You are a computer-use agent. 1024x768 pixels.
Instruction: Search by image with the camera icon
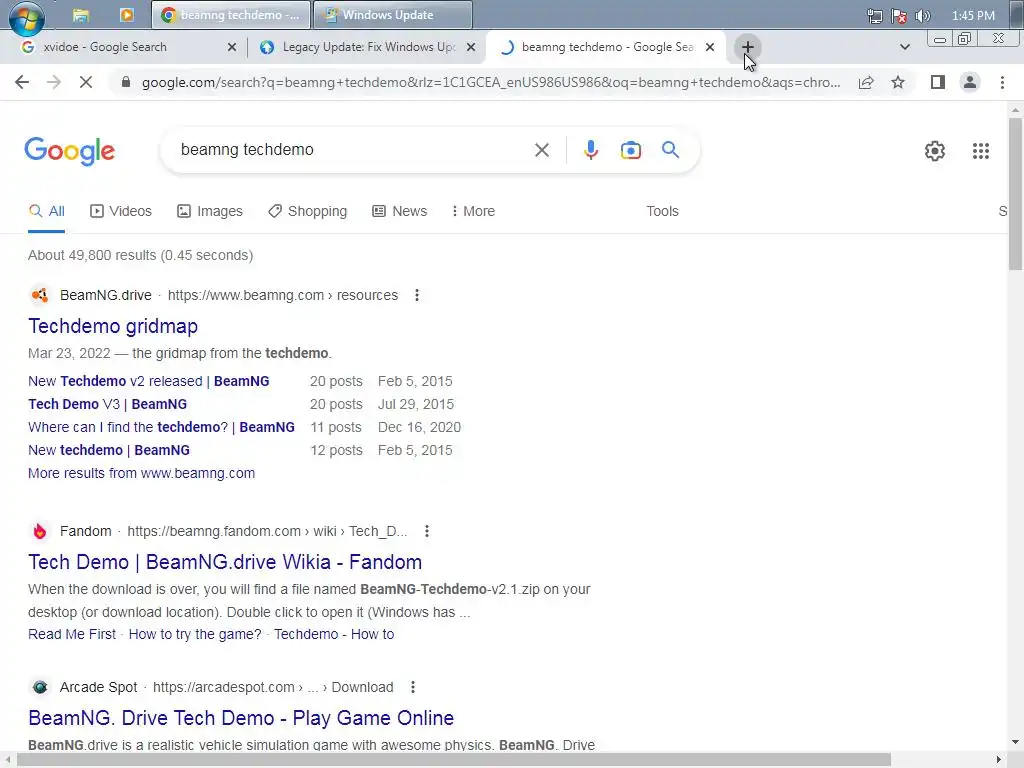pos(630,150)
